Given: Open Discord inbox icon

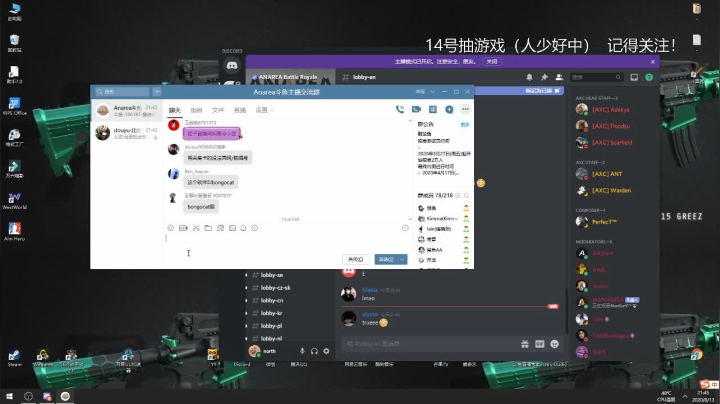Looking at the screenshot, I should click(x=634, y=77).
